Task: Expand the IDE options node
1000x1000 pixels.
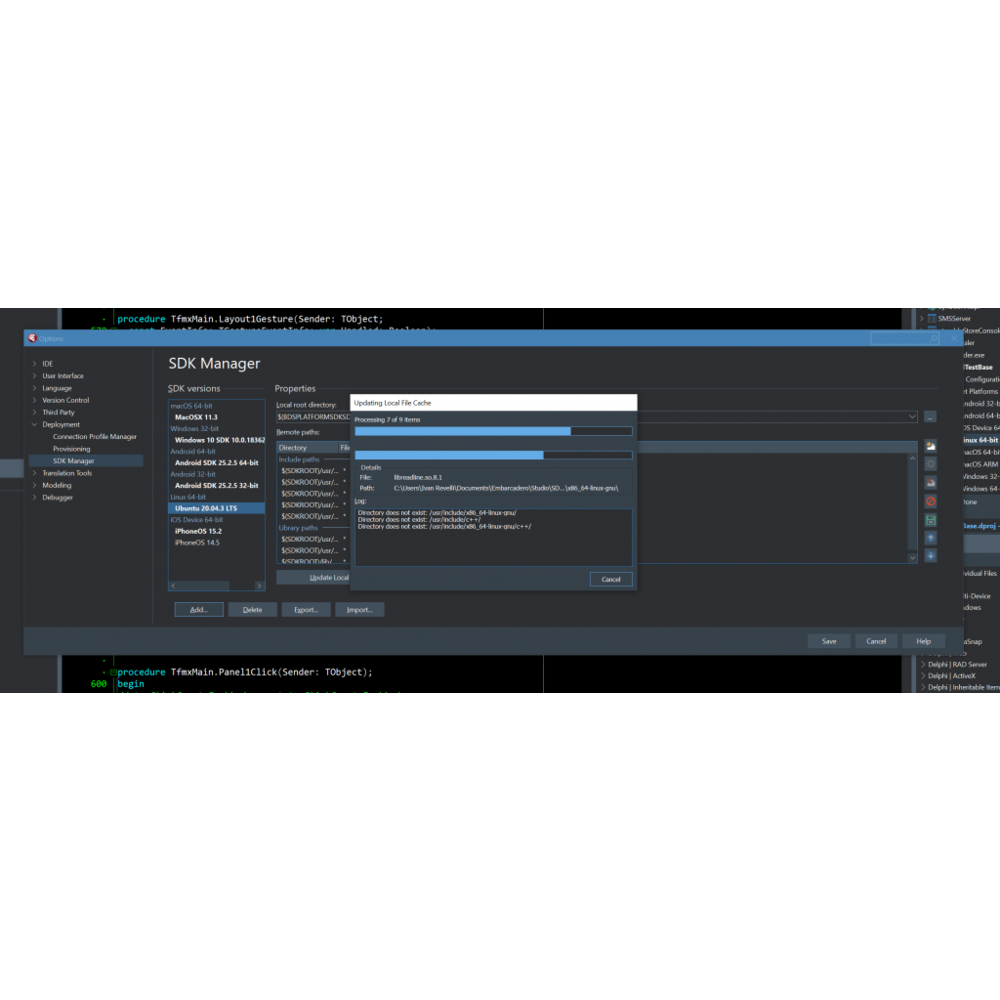Action: coord(35,364)
